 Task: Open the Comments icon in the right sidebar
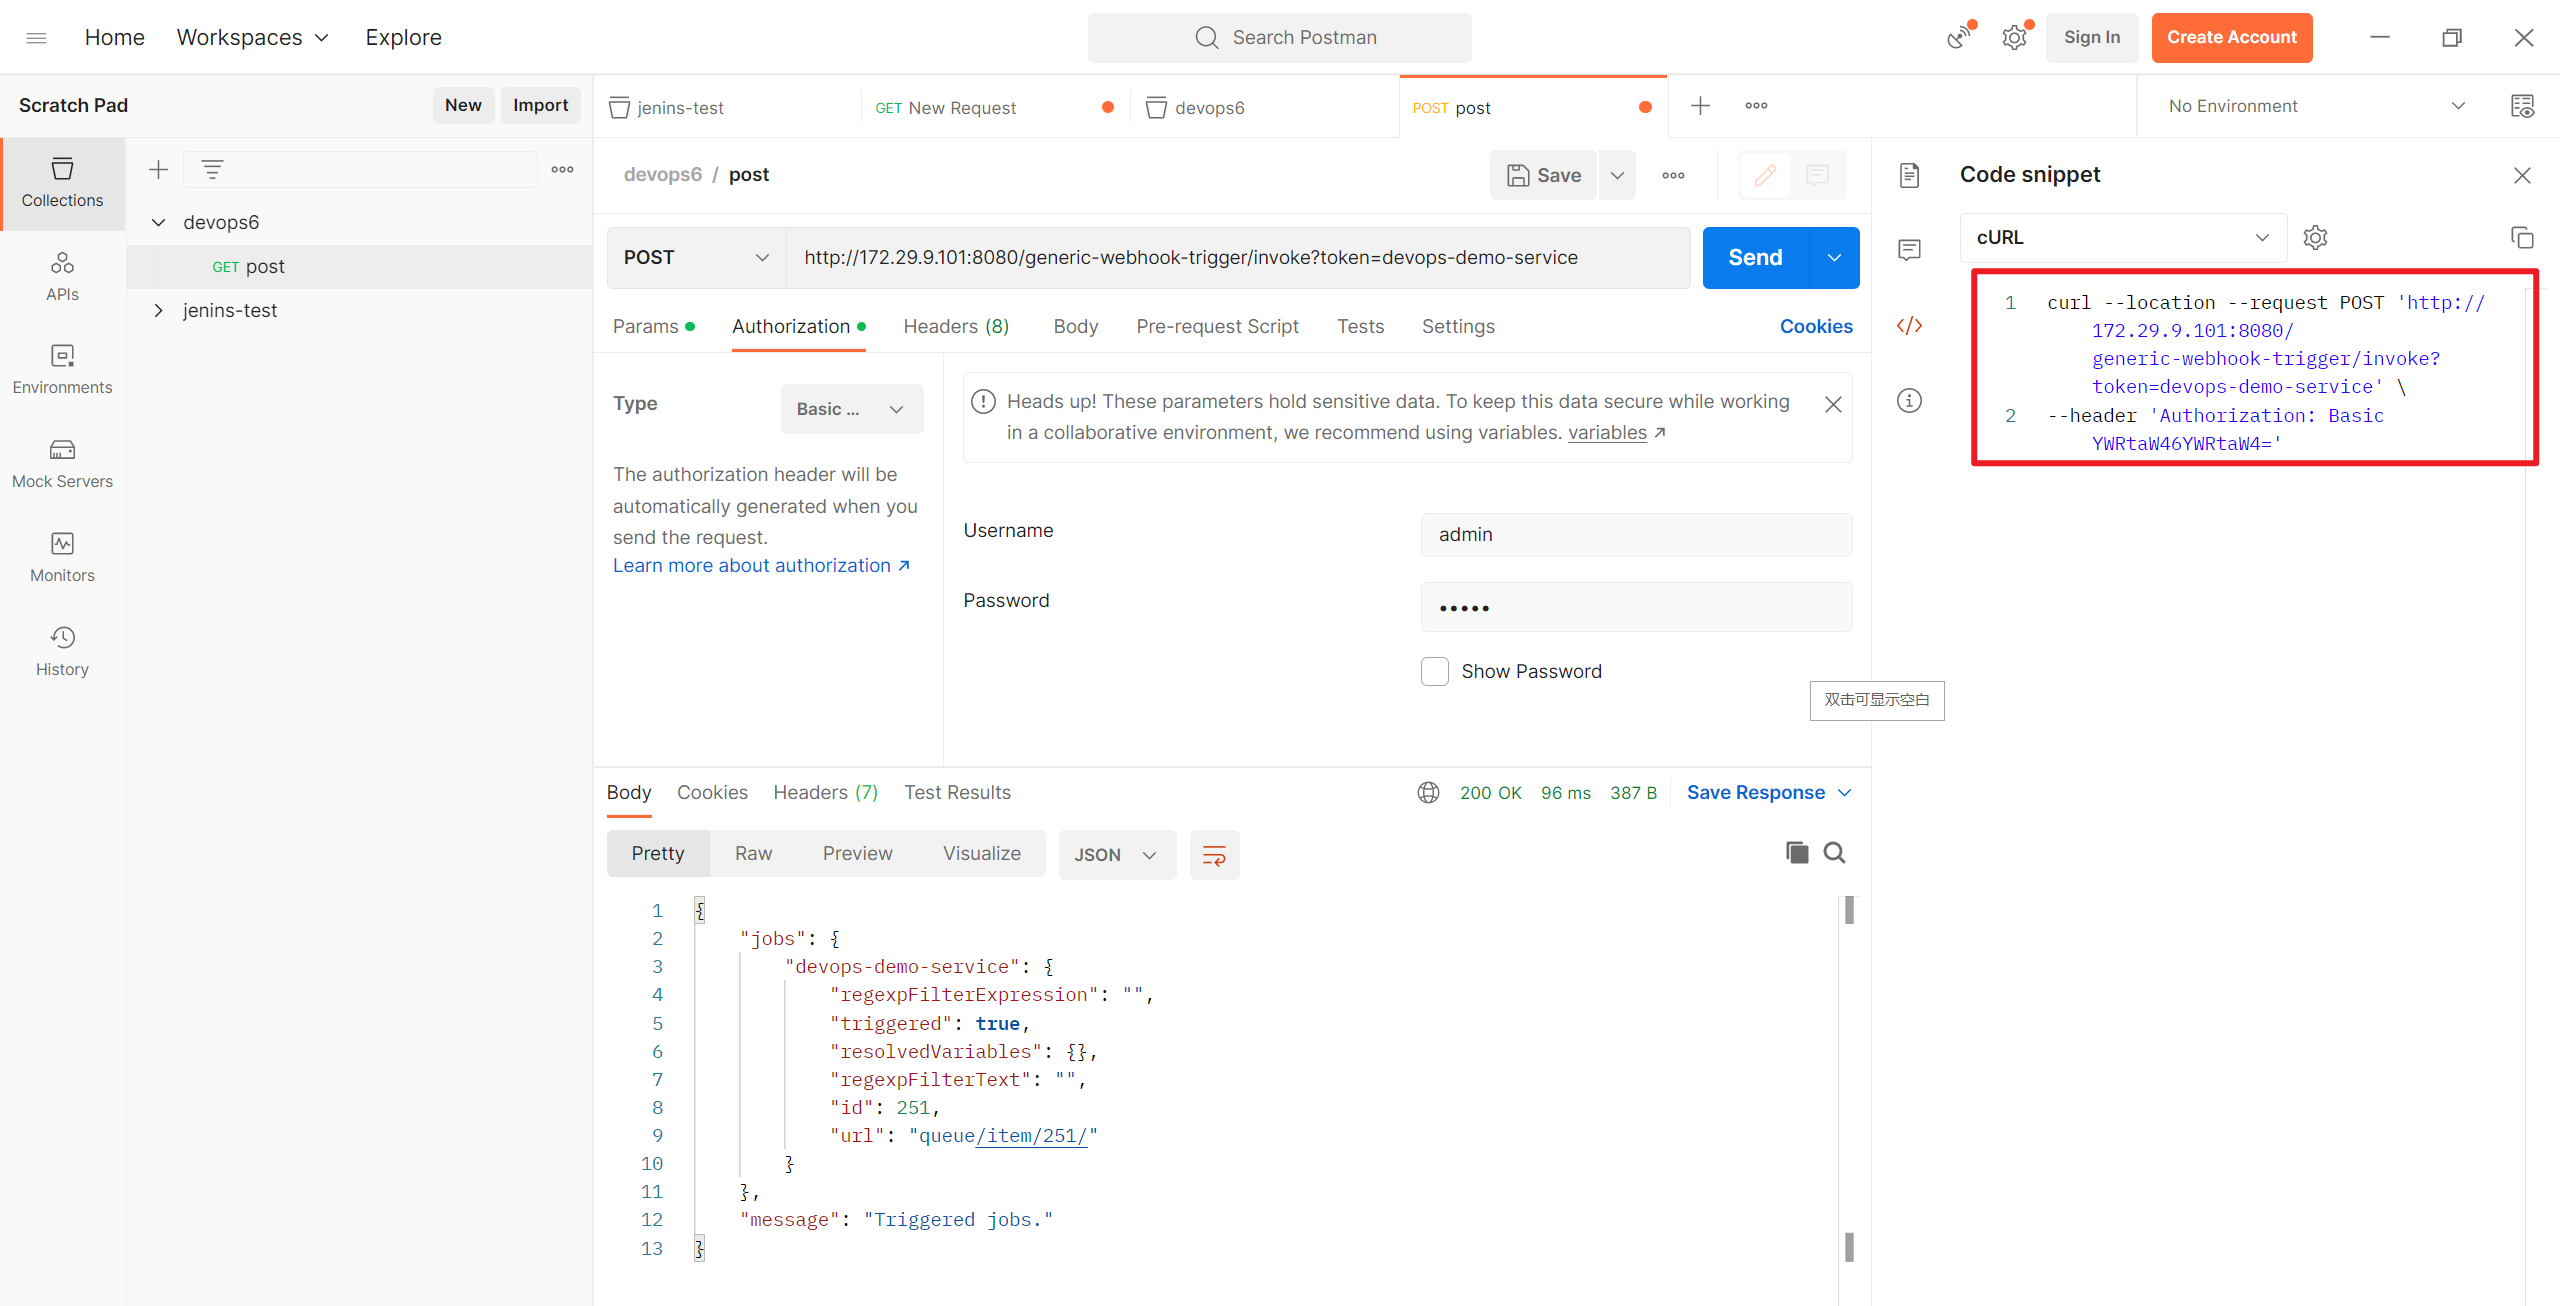pyautogui.click(x=1909, y=250)
